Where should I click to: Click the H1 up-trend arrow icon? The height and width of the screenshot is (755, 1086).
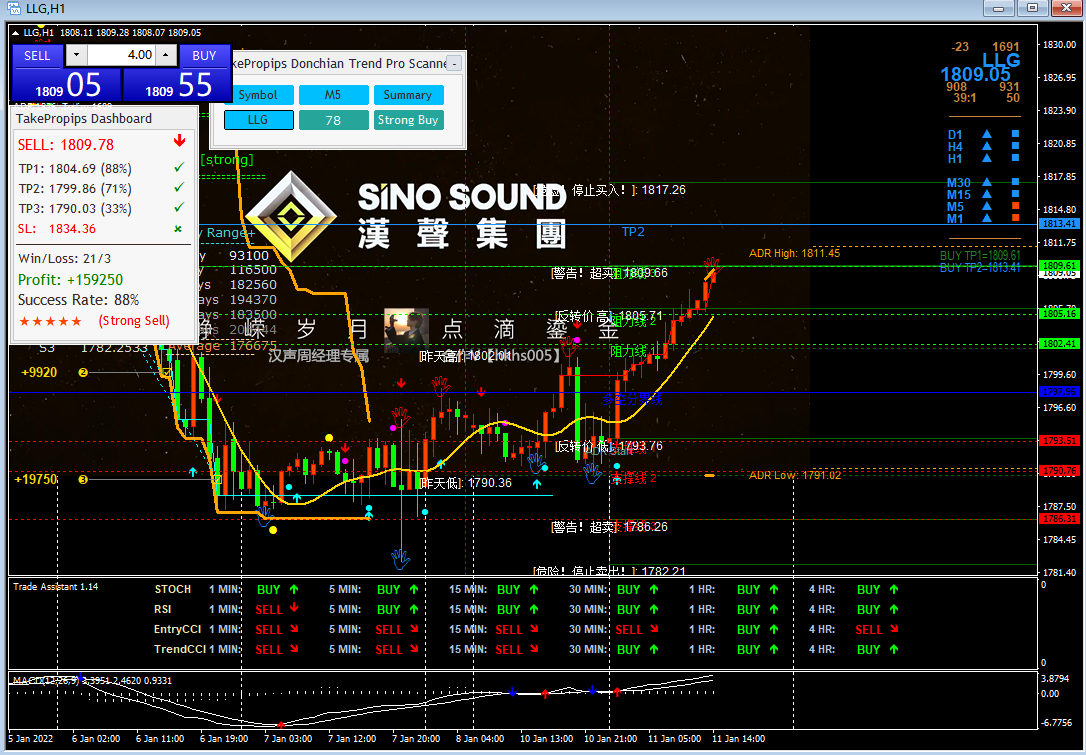[987, 158]
